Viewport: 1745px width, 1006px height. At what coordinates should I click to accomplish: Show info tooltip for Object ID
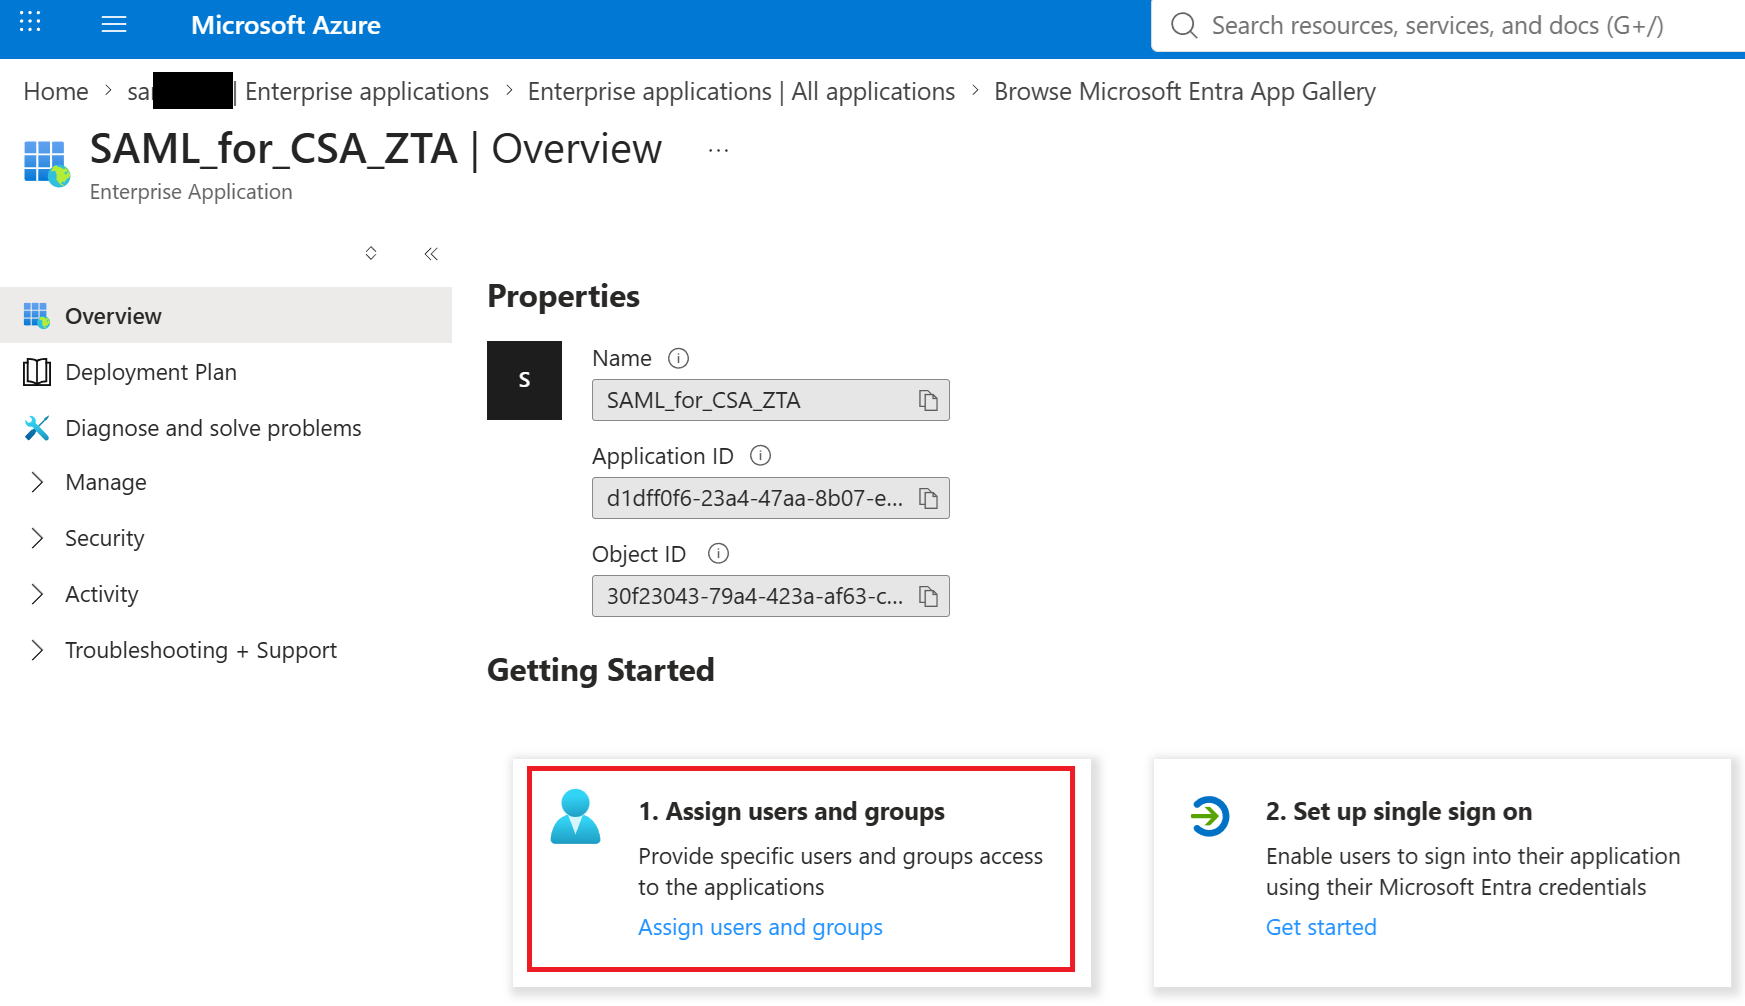(x=718, y=554)
